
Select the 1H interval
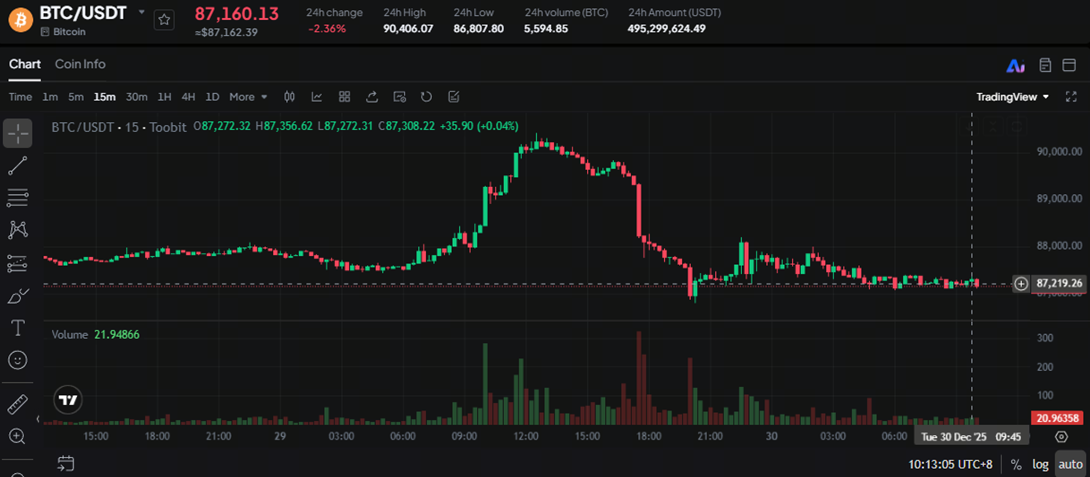point(164,97)
